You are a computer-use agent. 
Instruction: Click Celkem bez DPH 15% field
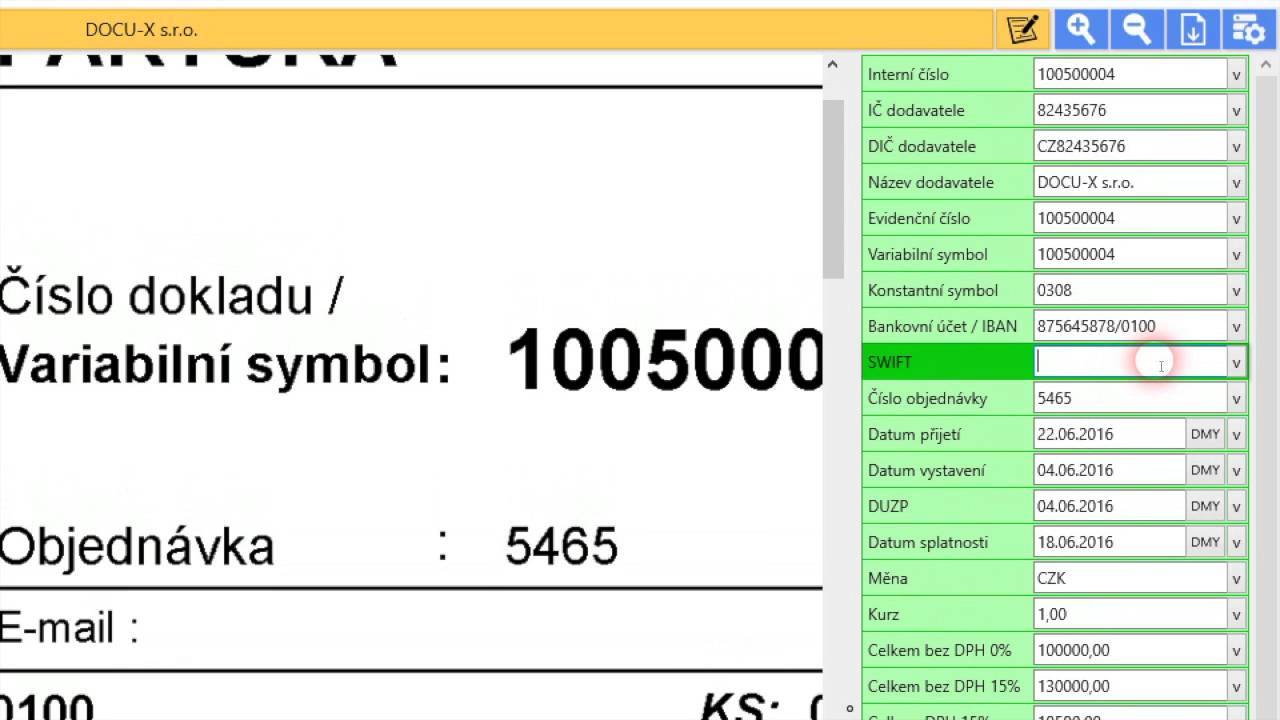(1130, 686)
